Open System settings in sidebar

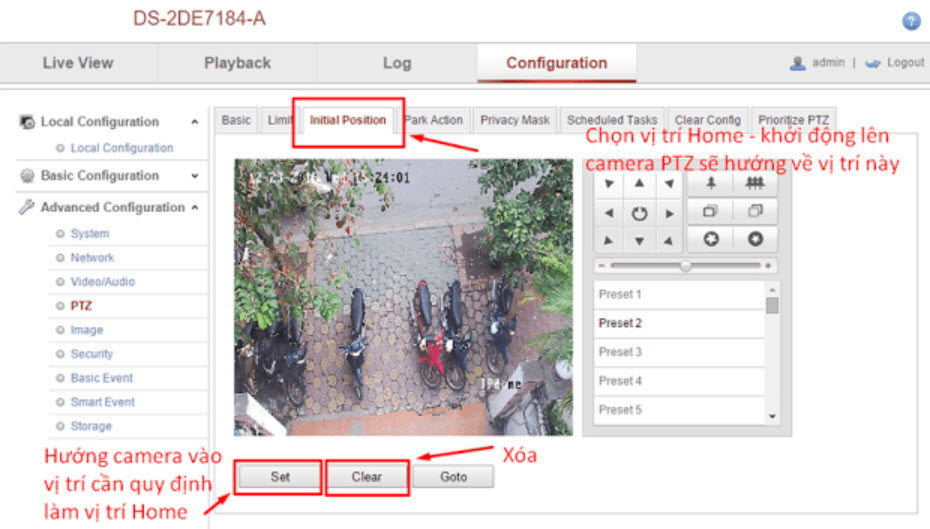[x=90, y=234]
